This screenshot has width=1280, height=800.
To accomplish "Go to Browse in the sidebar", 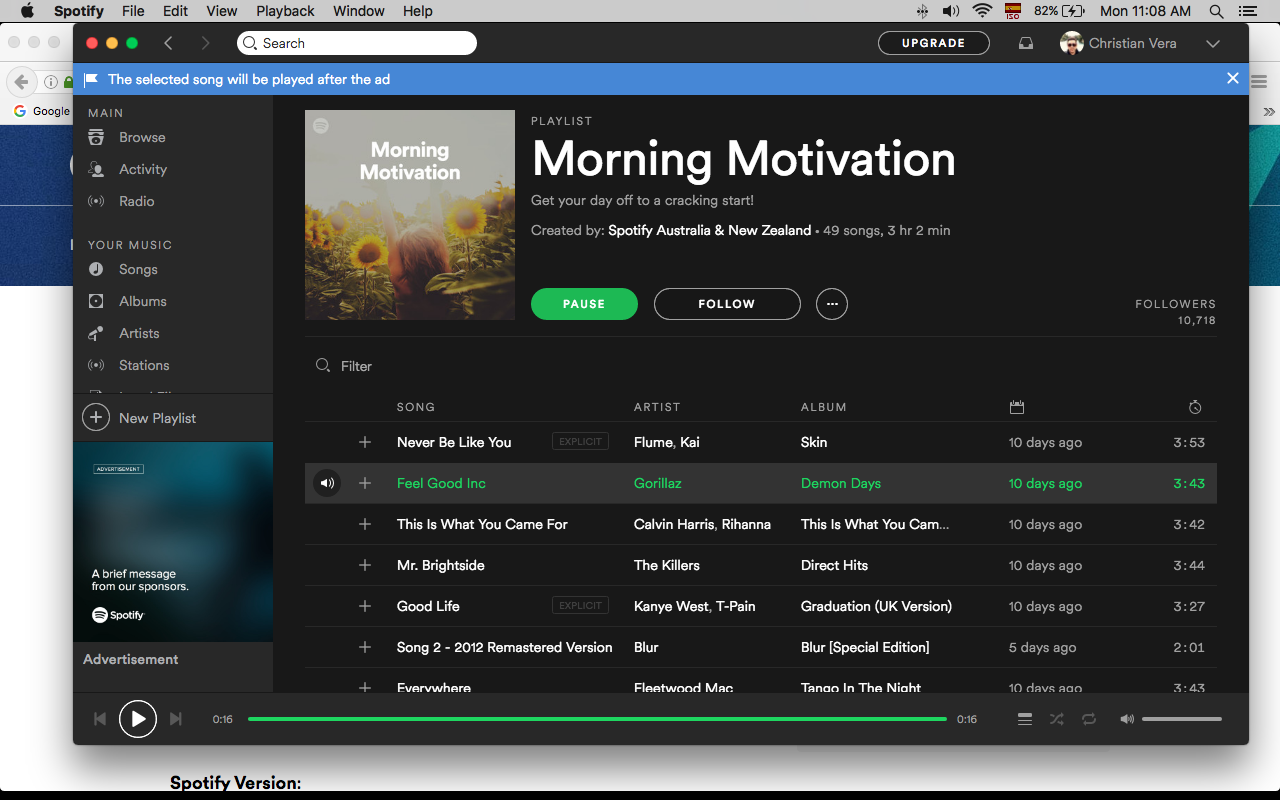I will (x=142, y=137).
